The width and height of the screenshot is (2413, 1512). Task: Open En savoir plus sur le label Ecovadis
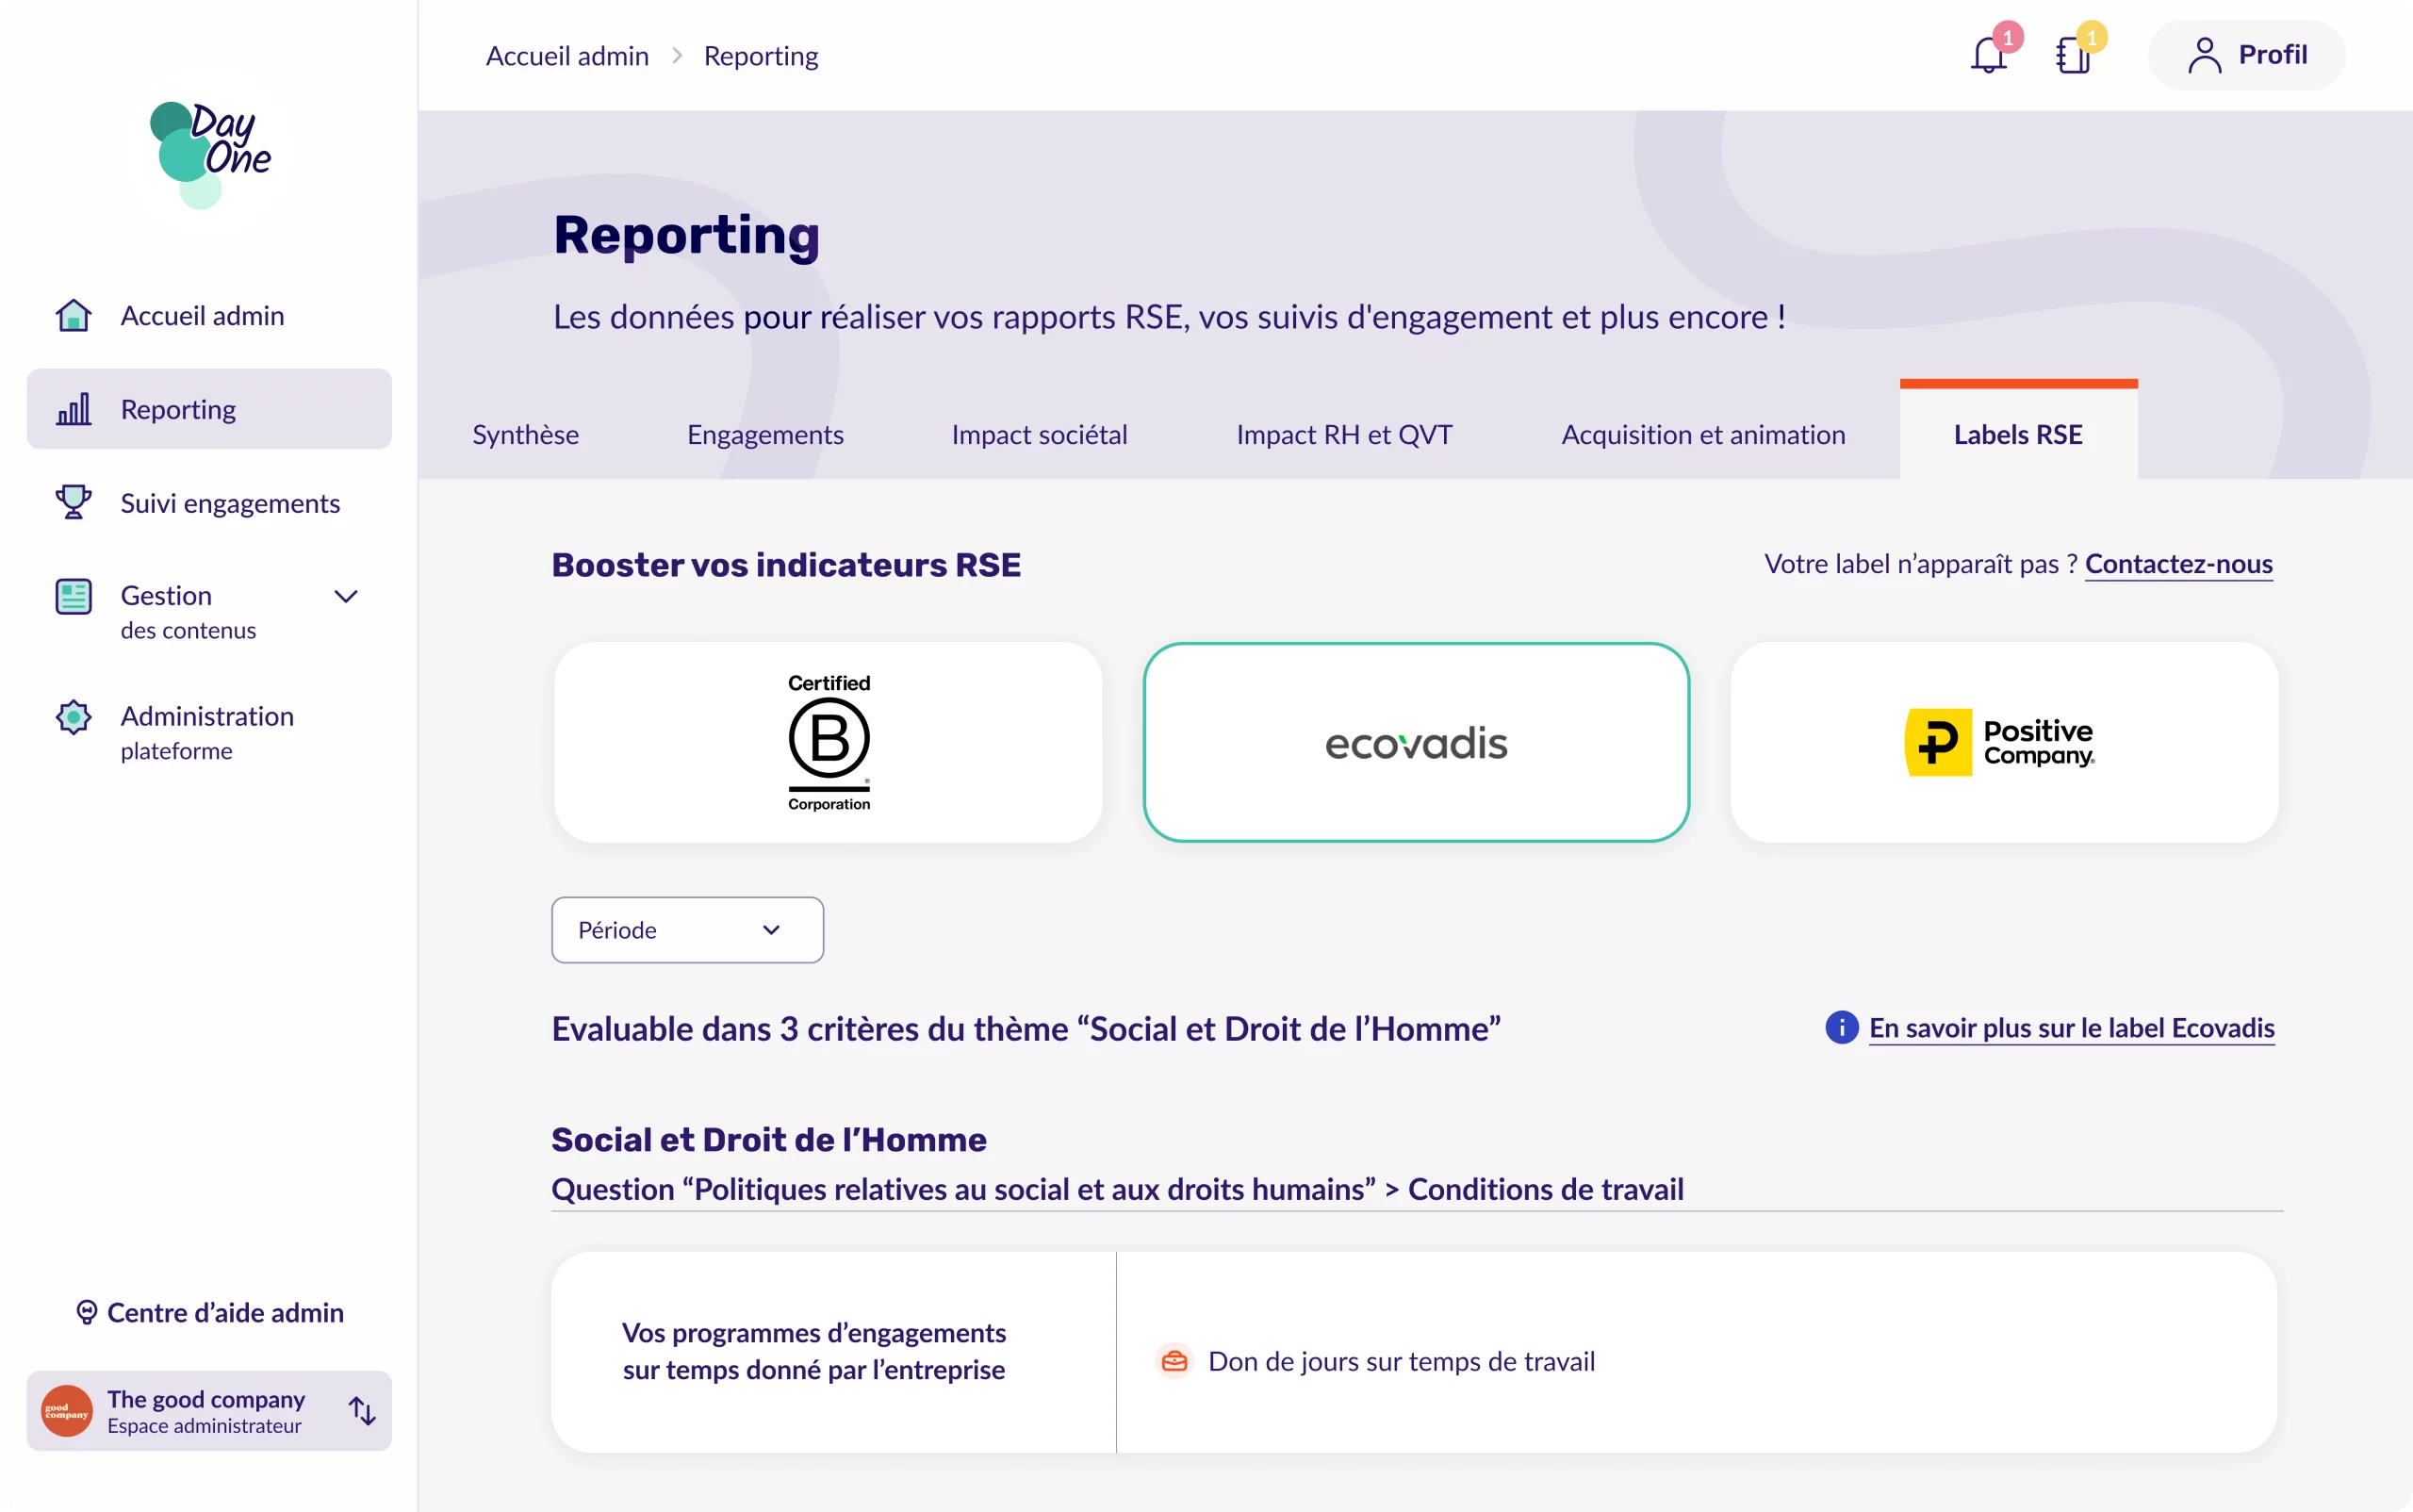[x=2071, y=1028]
